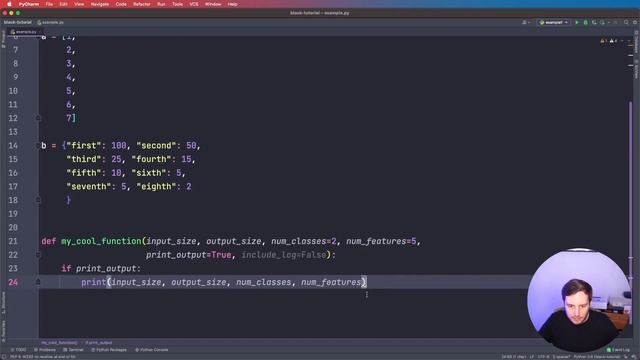The image size is (640, 360).
Task: Click 'if print_output' breadcrumb below editor
Action: pyautogui.click(x=98, y=342)
